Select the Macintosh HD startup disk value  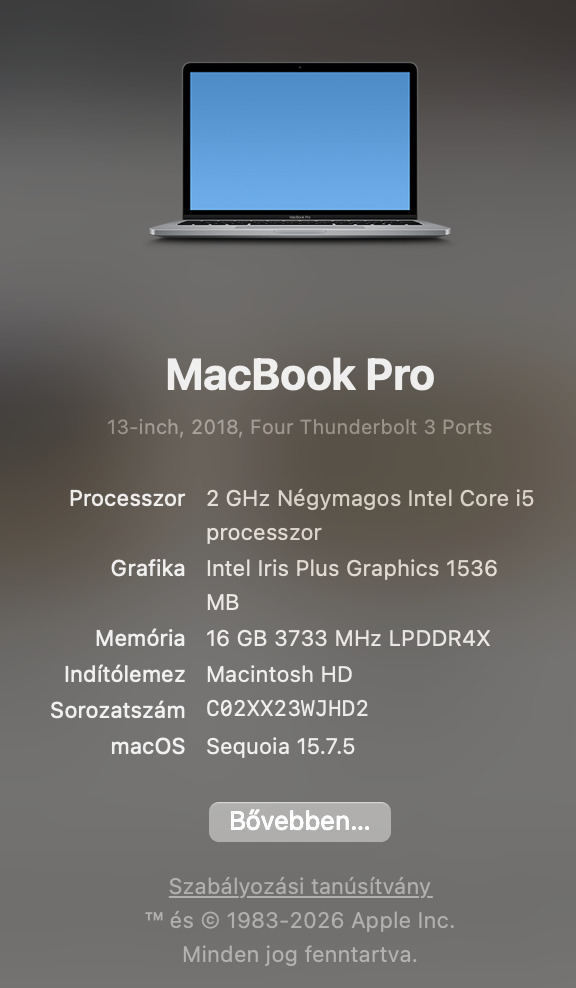click(279, 674)
